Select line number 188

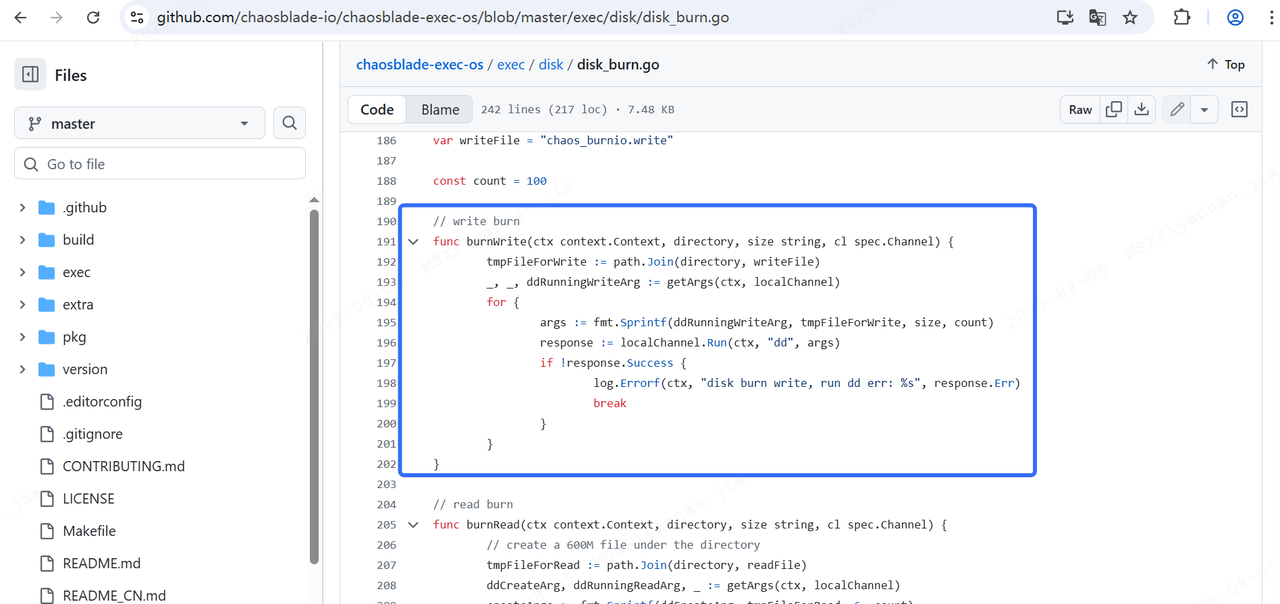tap(386, 181)
